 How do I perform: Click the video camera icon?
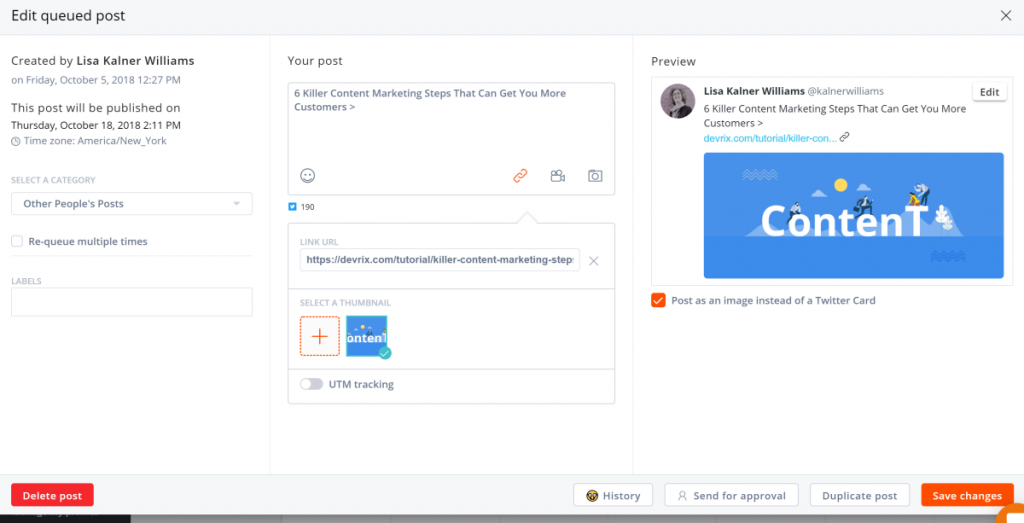[x=558, y=176]
